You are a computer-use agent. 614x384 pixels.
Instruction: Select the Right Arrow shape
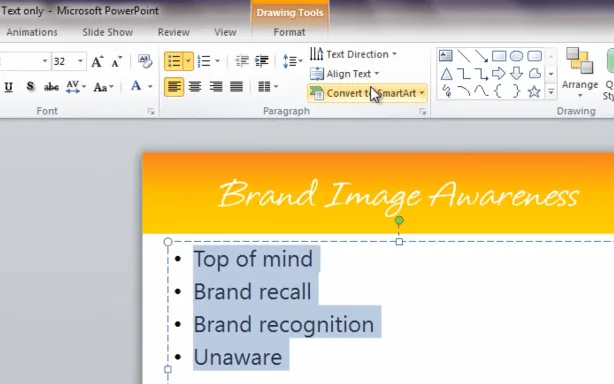(x=498, y=73)
